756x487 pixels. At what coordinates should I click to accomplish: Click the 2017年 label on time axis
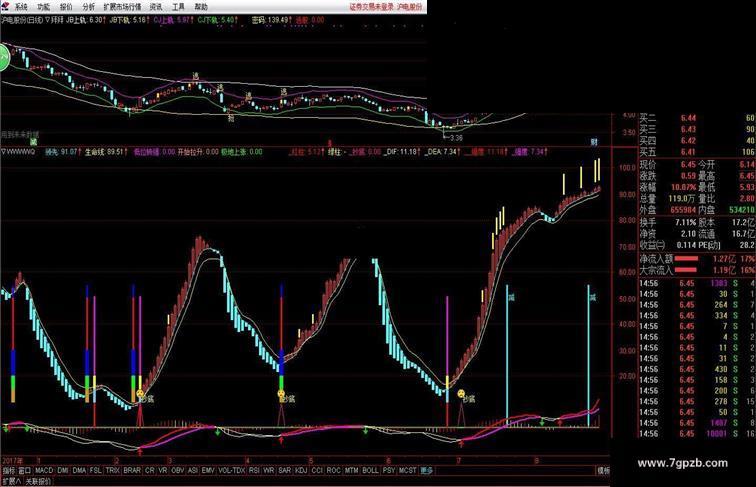click(13, 460)
